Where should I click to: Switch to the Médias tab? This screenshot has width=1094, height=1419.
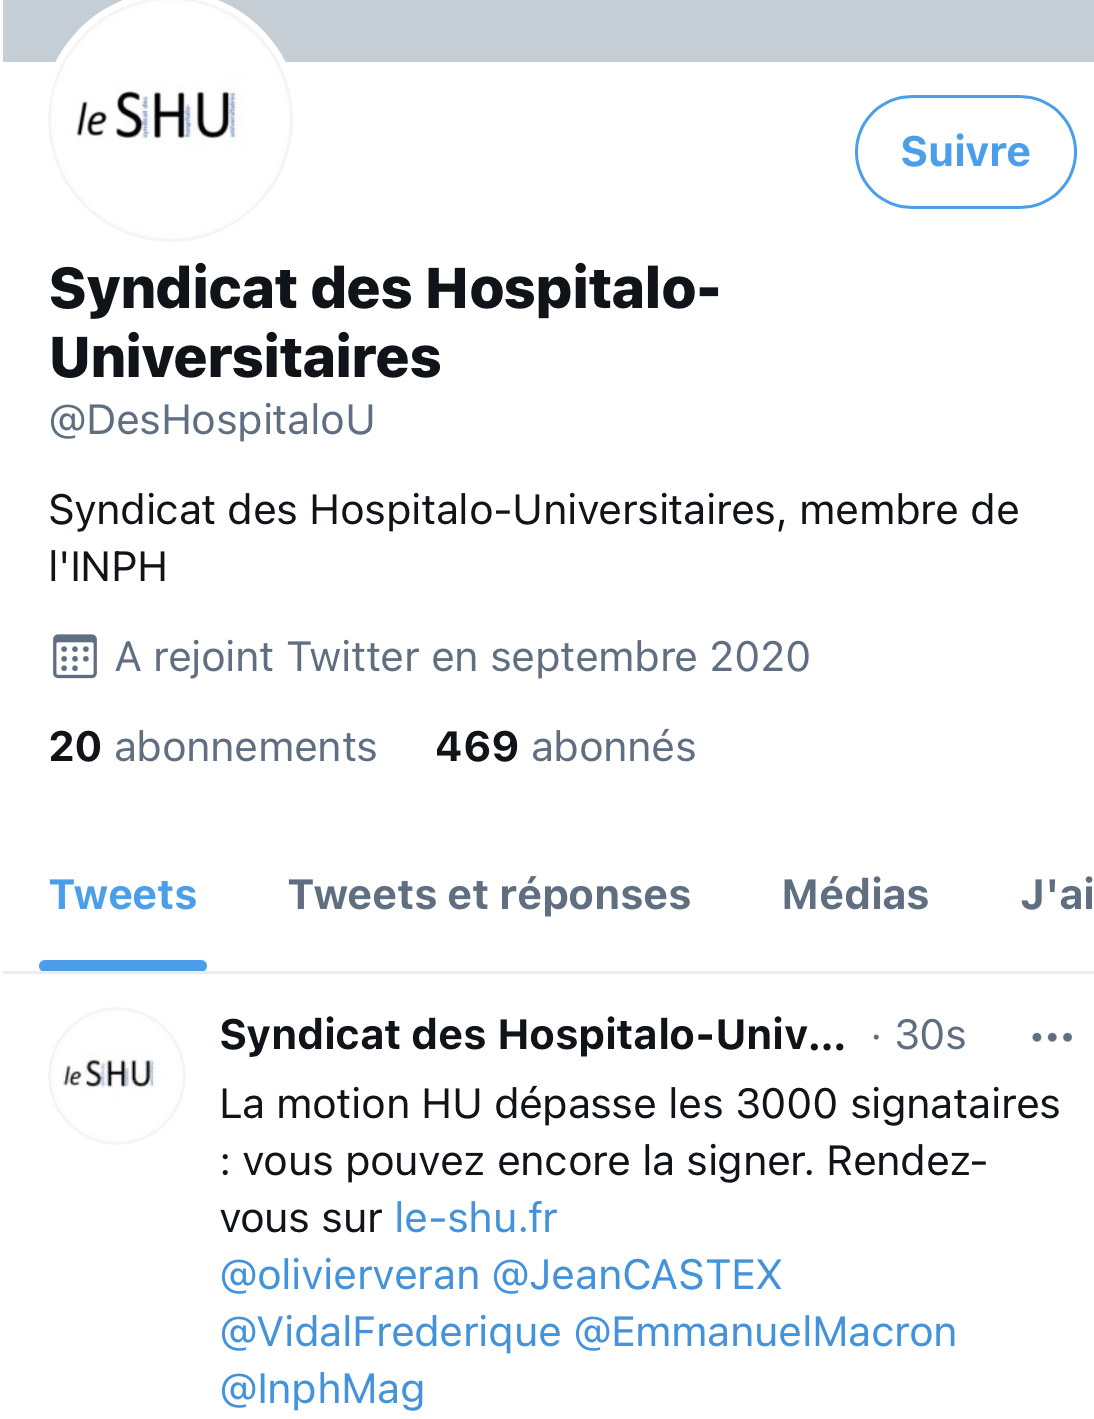(x=855, y=895)
